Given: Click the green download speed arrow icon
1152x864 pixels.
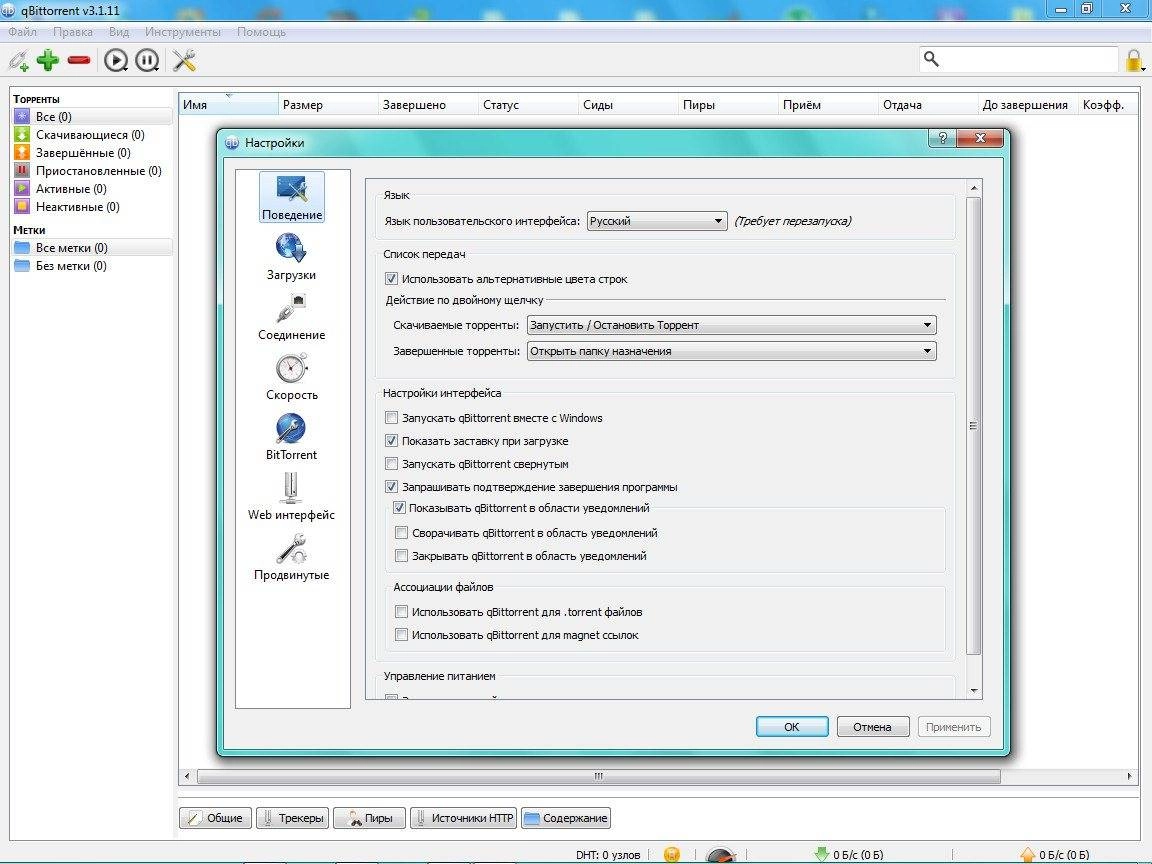Looking at the screenshot, I should 821,854.
